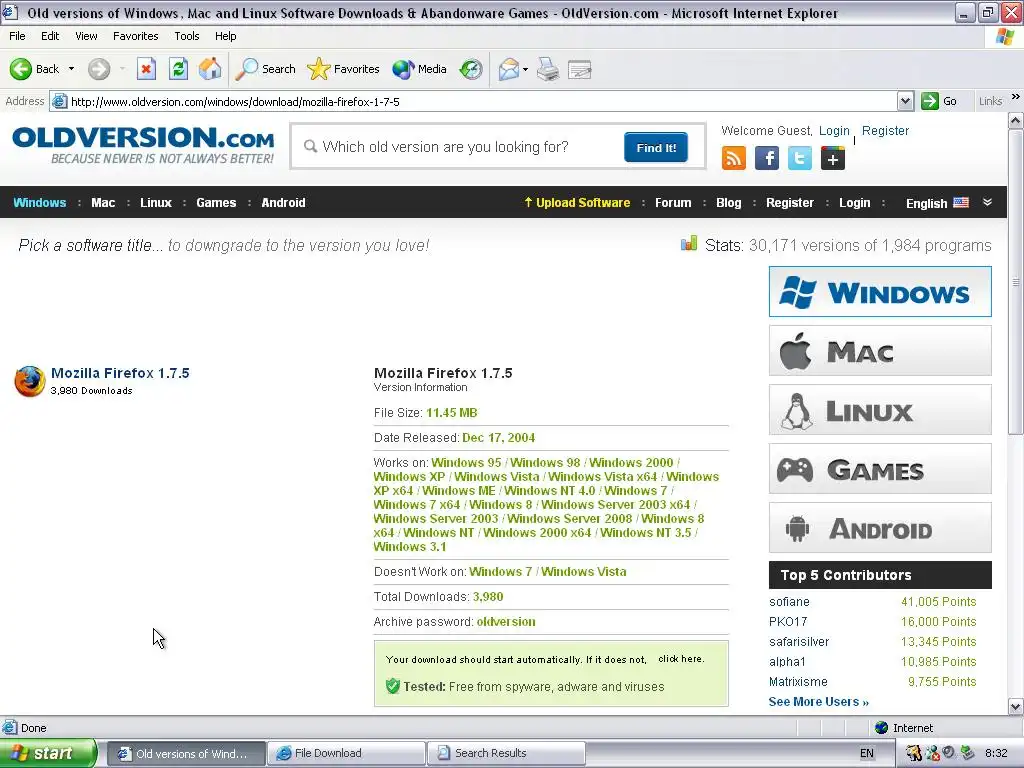Click the Back arrow toolbar icon
Viewport: 1024px width, 768px height.
tap(21, 69)
